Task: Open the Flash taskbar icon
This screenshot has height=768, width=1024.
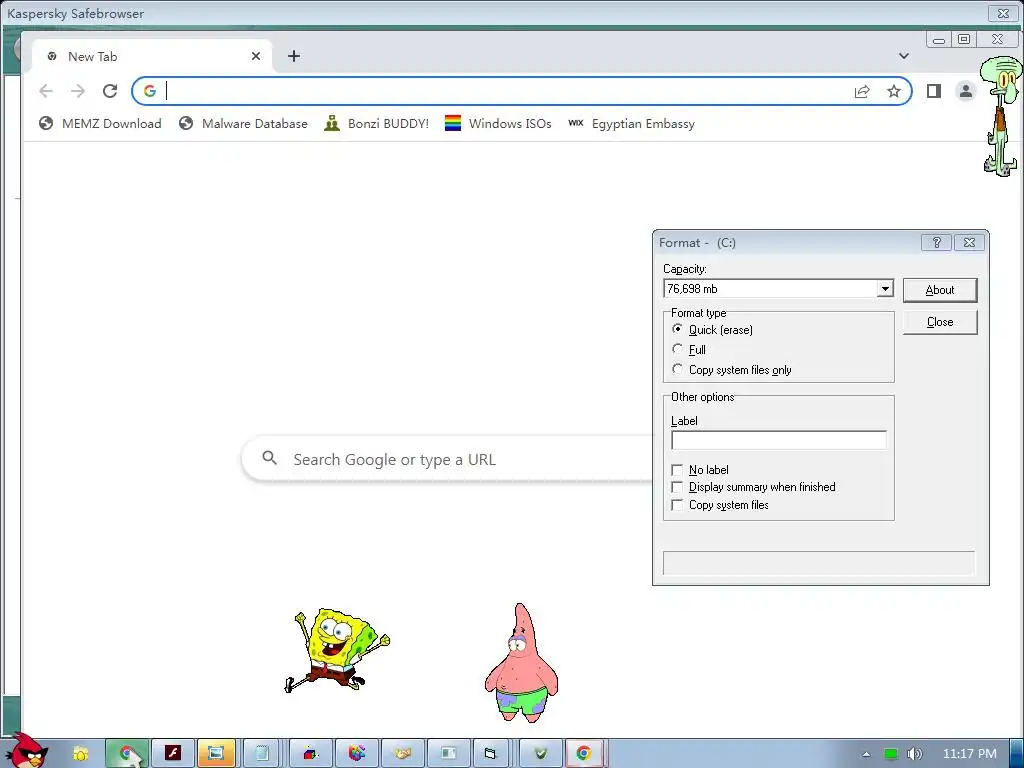Action: click(x=172, y=754)
